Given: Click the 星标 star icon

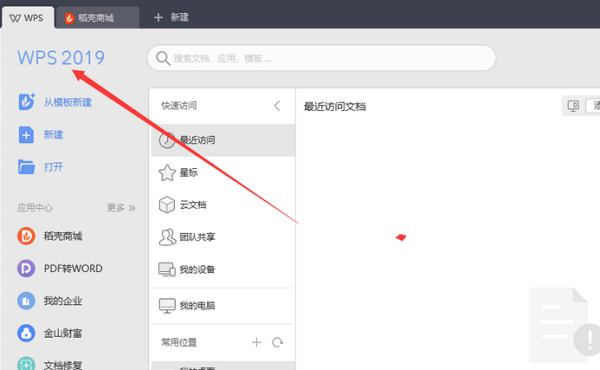Looking at the screenshot, I should coord(167,173).
